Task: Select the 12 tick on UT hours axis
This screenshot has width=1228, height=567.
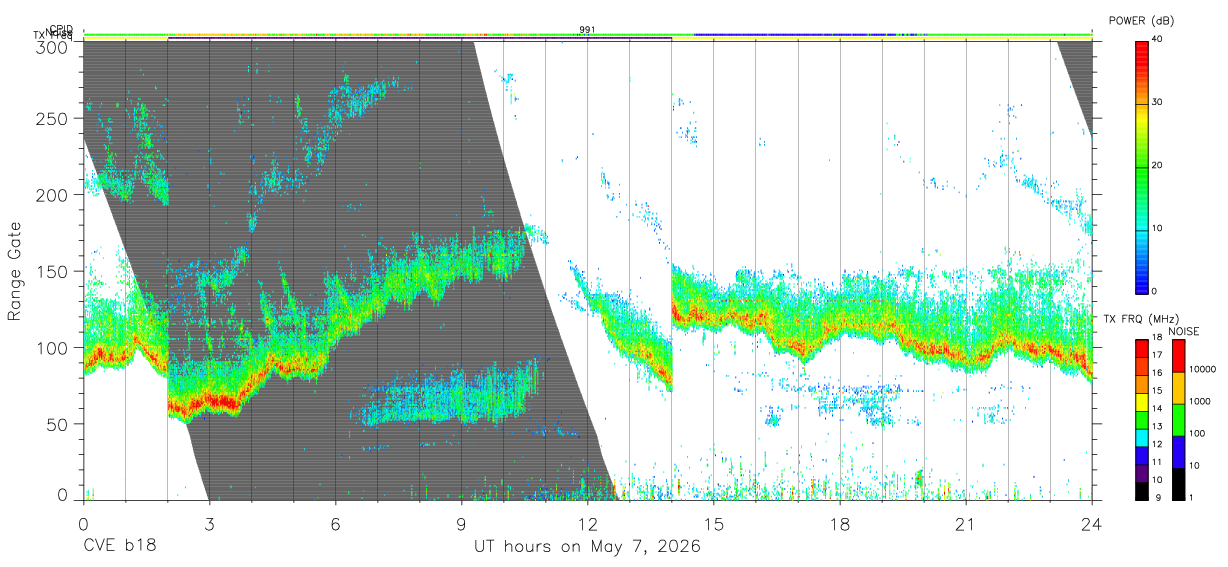Action: [587, 523]
